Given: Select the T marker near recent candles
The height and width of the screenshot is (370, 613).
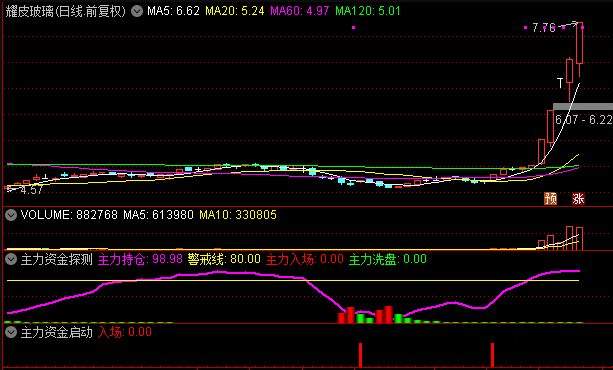Looking at the screenshot, I should [560, 83].
